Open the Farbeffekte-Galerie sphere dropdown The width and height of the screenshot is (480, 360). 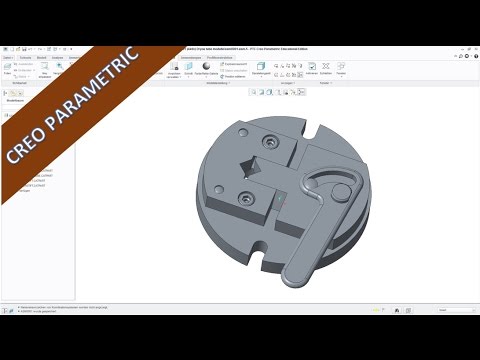(206, 69)
